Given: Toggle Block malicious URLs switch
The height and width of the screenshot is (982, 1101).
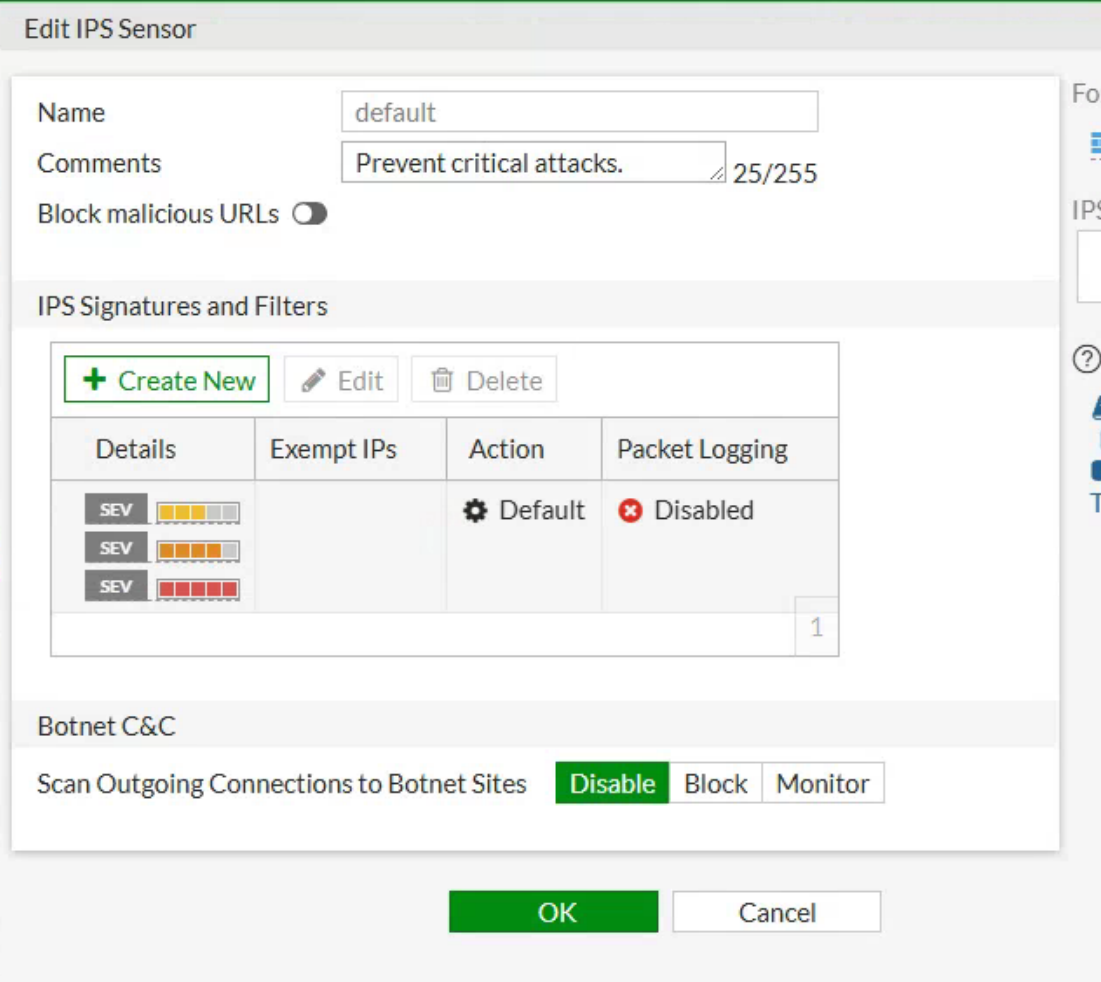Looking at the screenshot, I should [310, 214].
